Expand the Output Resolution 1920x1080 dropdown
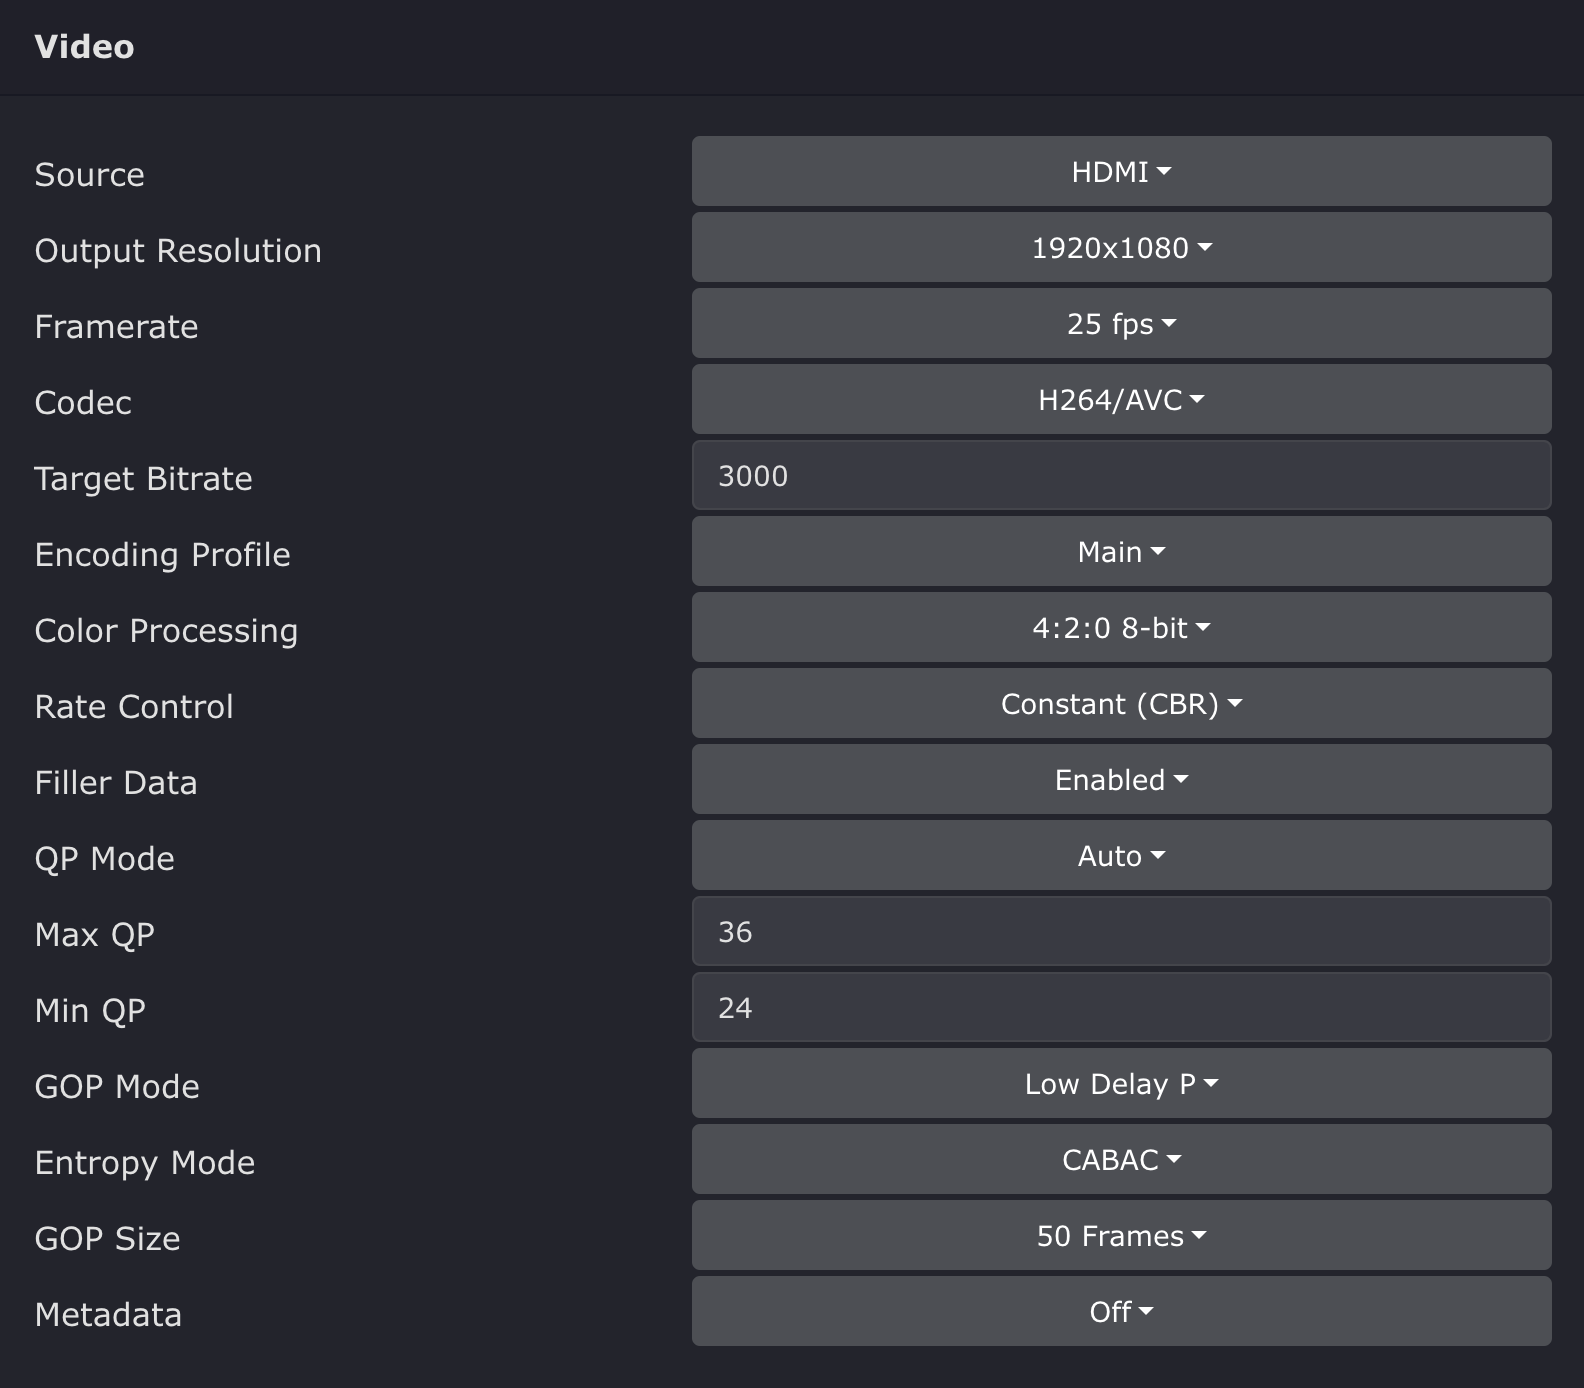This screenshot has height=1388, width=1584. tap(1121, 248)
